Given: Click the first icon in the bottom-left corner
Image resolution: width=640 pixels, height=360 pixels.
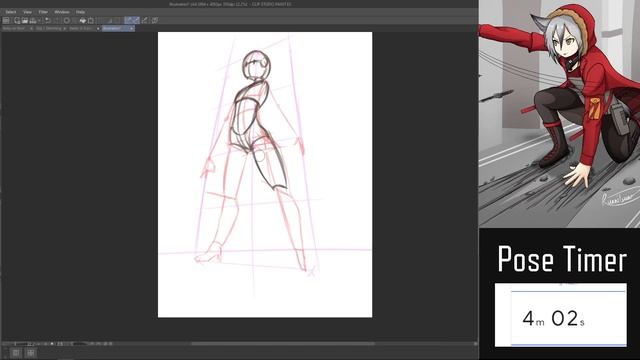Looking at the screenshot, I should (16, 353).
